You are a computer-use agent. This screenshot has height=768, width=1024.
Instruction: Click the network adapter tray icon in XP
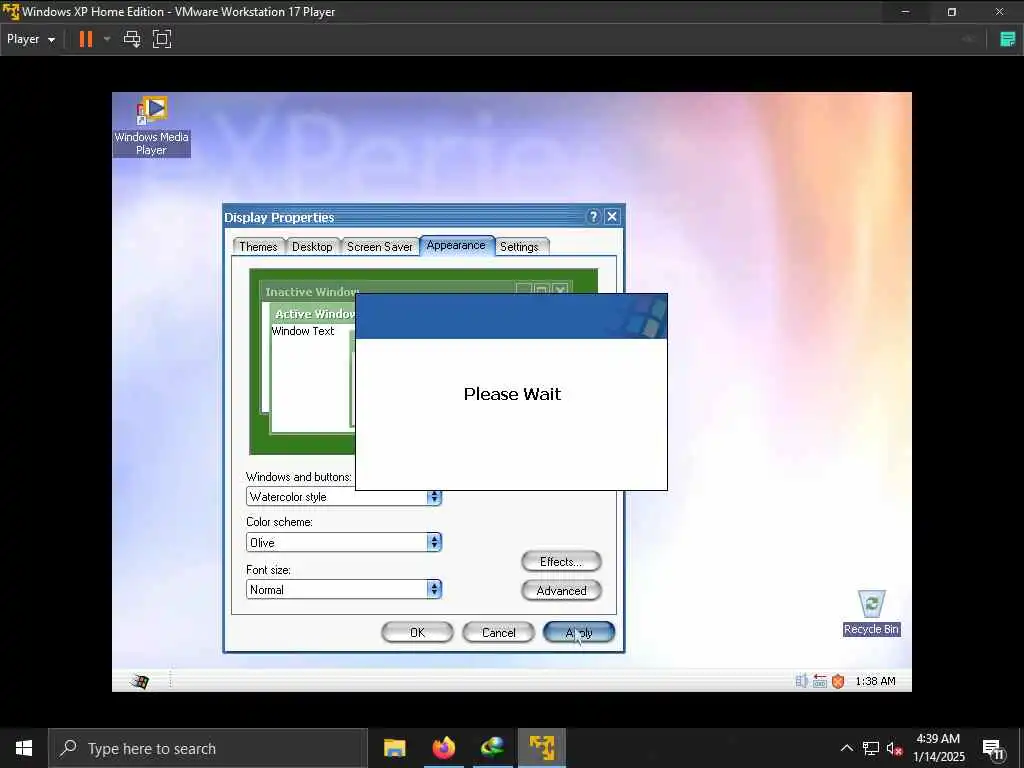pyautogui.click(x=820, y=681)
